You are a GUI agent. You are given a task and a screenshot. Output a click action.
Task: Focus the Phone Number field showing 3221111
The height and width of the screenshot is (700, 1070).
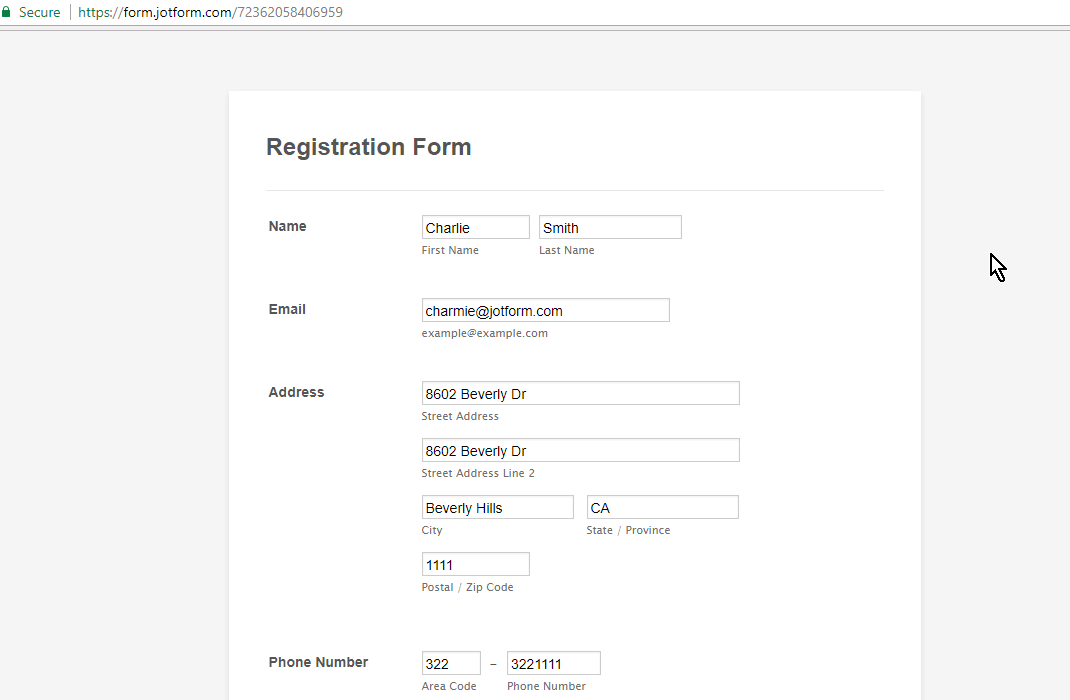point(553,663)
